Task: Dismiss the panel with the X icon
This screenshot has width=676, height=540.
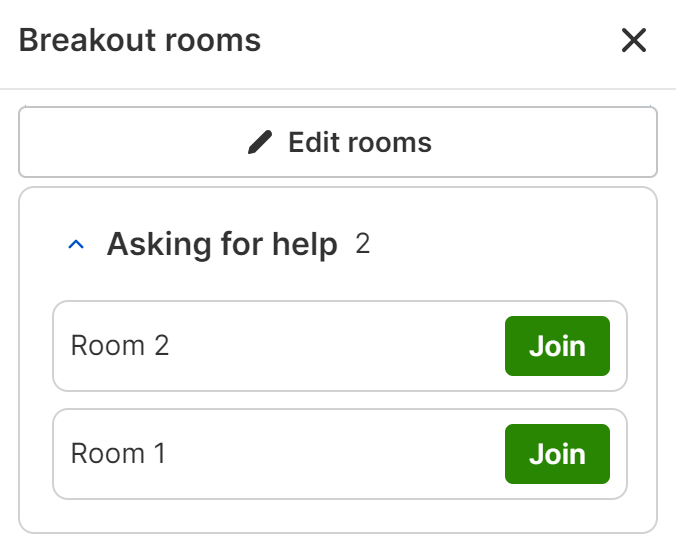Action: coord(634,41)
